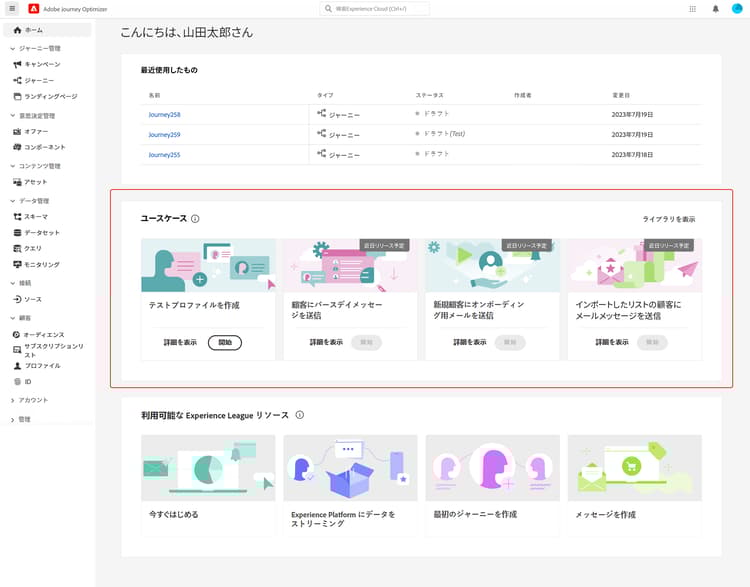Open the hamburger menu in the top bar
Viewport: 750px width, 587px height.
pyautogui.click(x=12, y=8)
